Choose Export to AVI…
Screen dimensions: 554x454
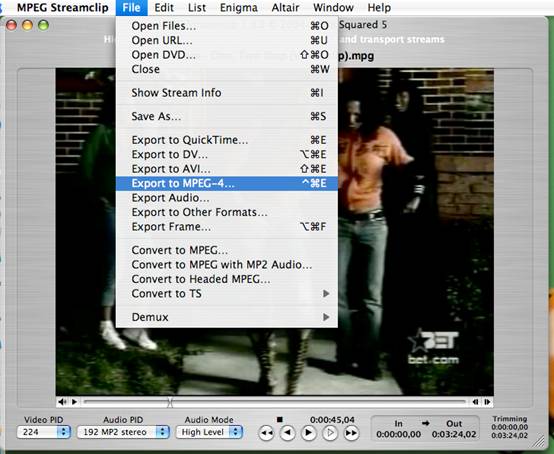tap(226, 169)
